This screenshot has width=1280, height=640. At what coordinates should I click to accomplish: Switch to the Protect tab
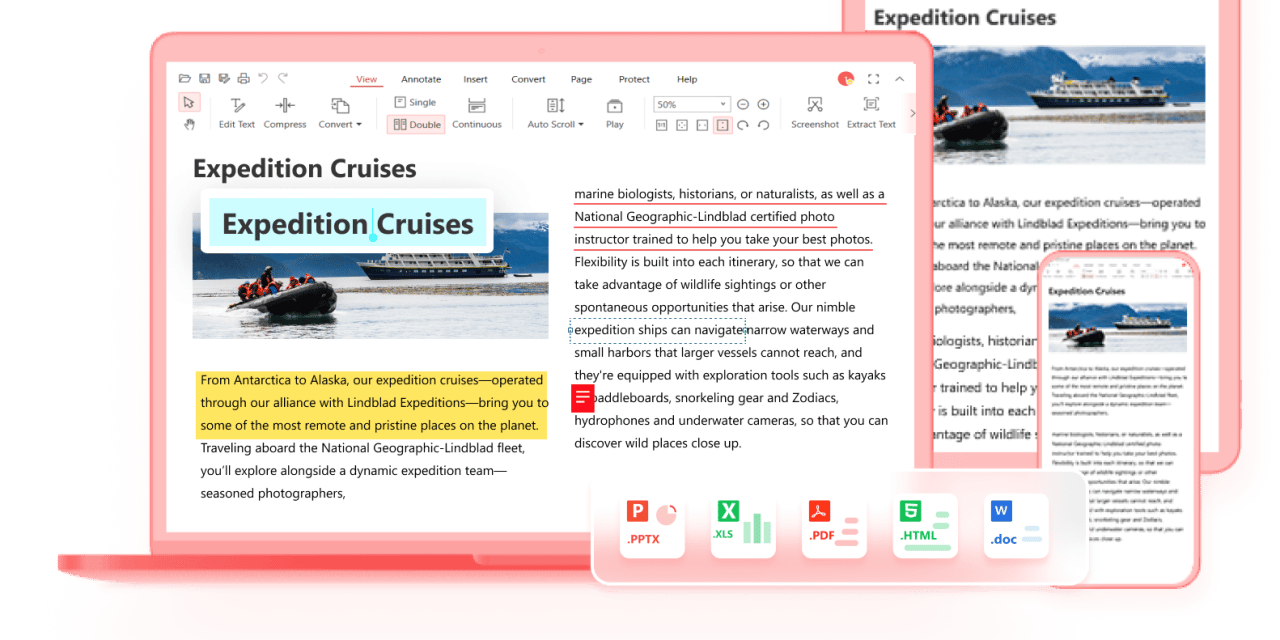[634, 79]
